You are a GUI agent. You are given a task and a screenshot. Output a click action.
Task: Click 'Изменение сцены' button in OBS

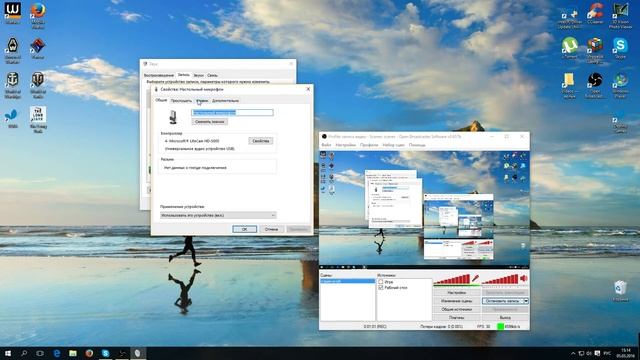coord(457,301)
